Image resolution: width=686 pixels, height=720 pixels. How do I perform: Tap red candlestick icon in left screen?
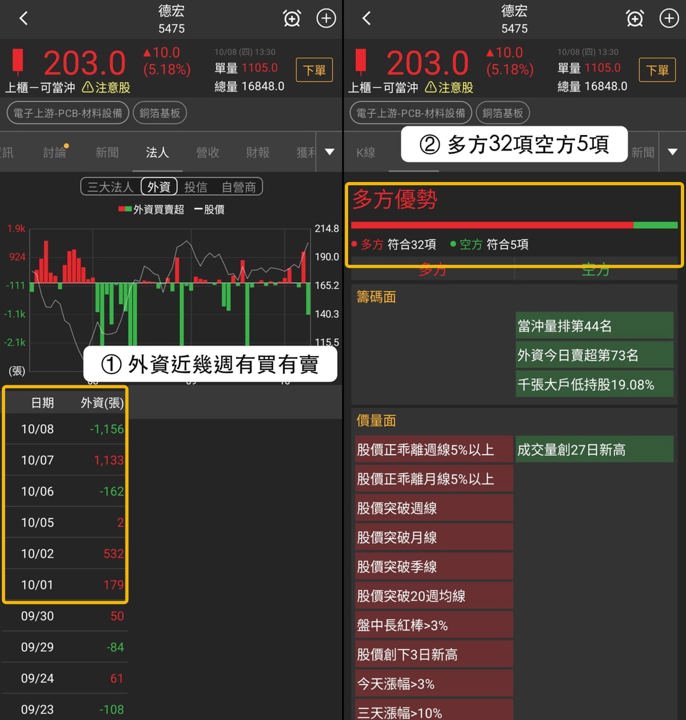tap(18, 62)
